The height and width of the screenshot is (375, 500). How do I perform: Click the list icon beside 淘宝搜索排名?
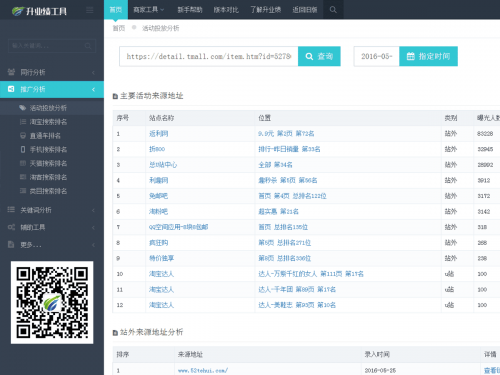click(x=23, y=122)
